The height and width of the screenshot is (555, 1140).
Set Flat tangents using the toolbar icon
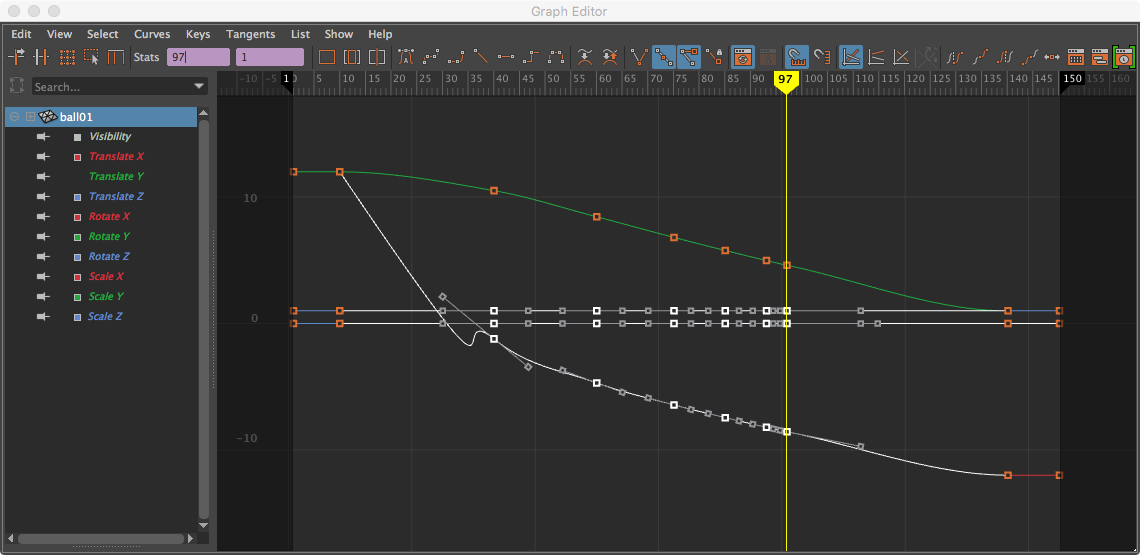[x=506, y=57]
